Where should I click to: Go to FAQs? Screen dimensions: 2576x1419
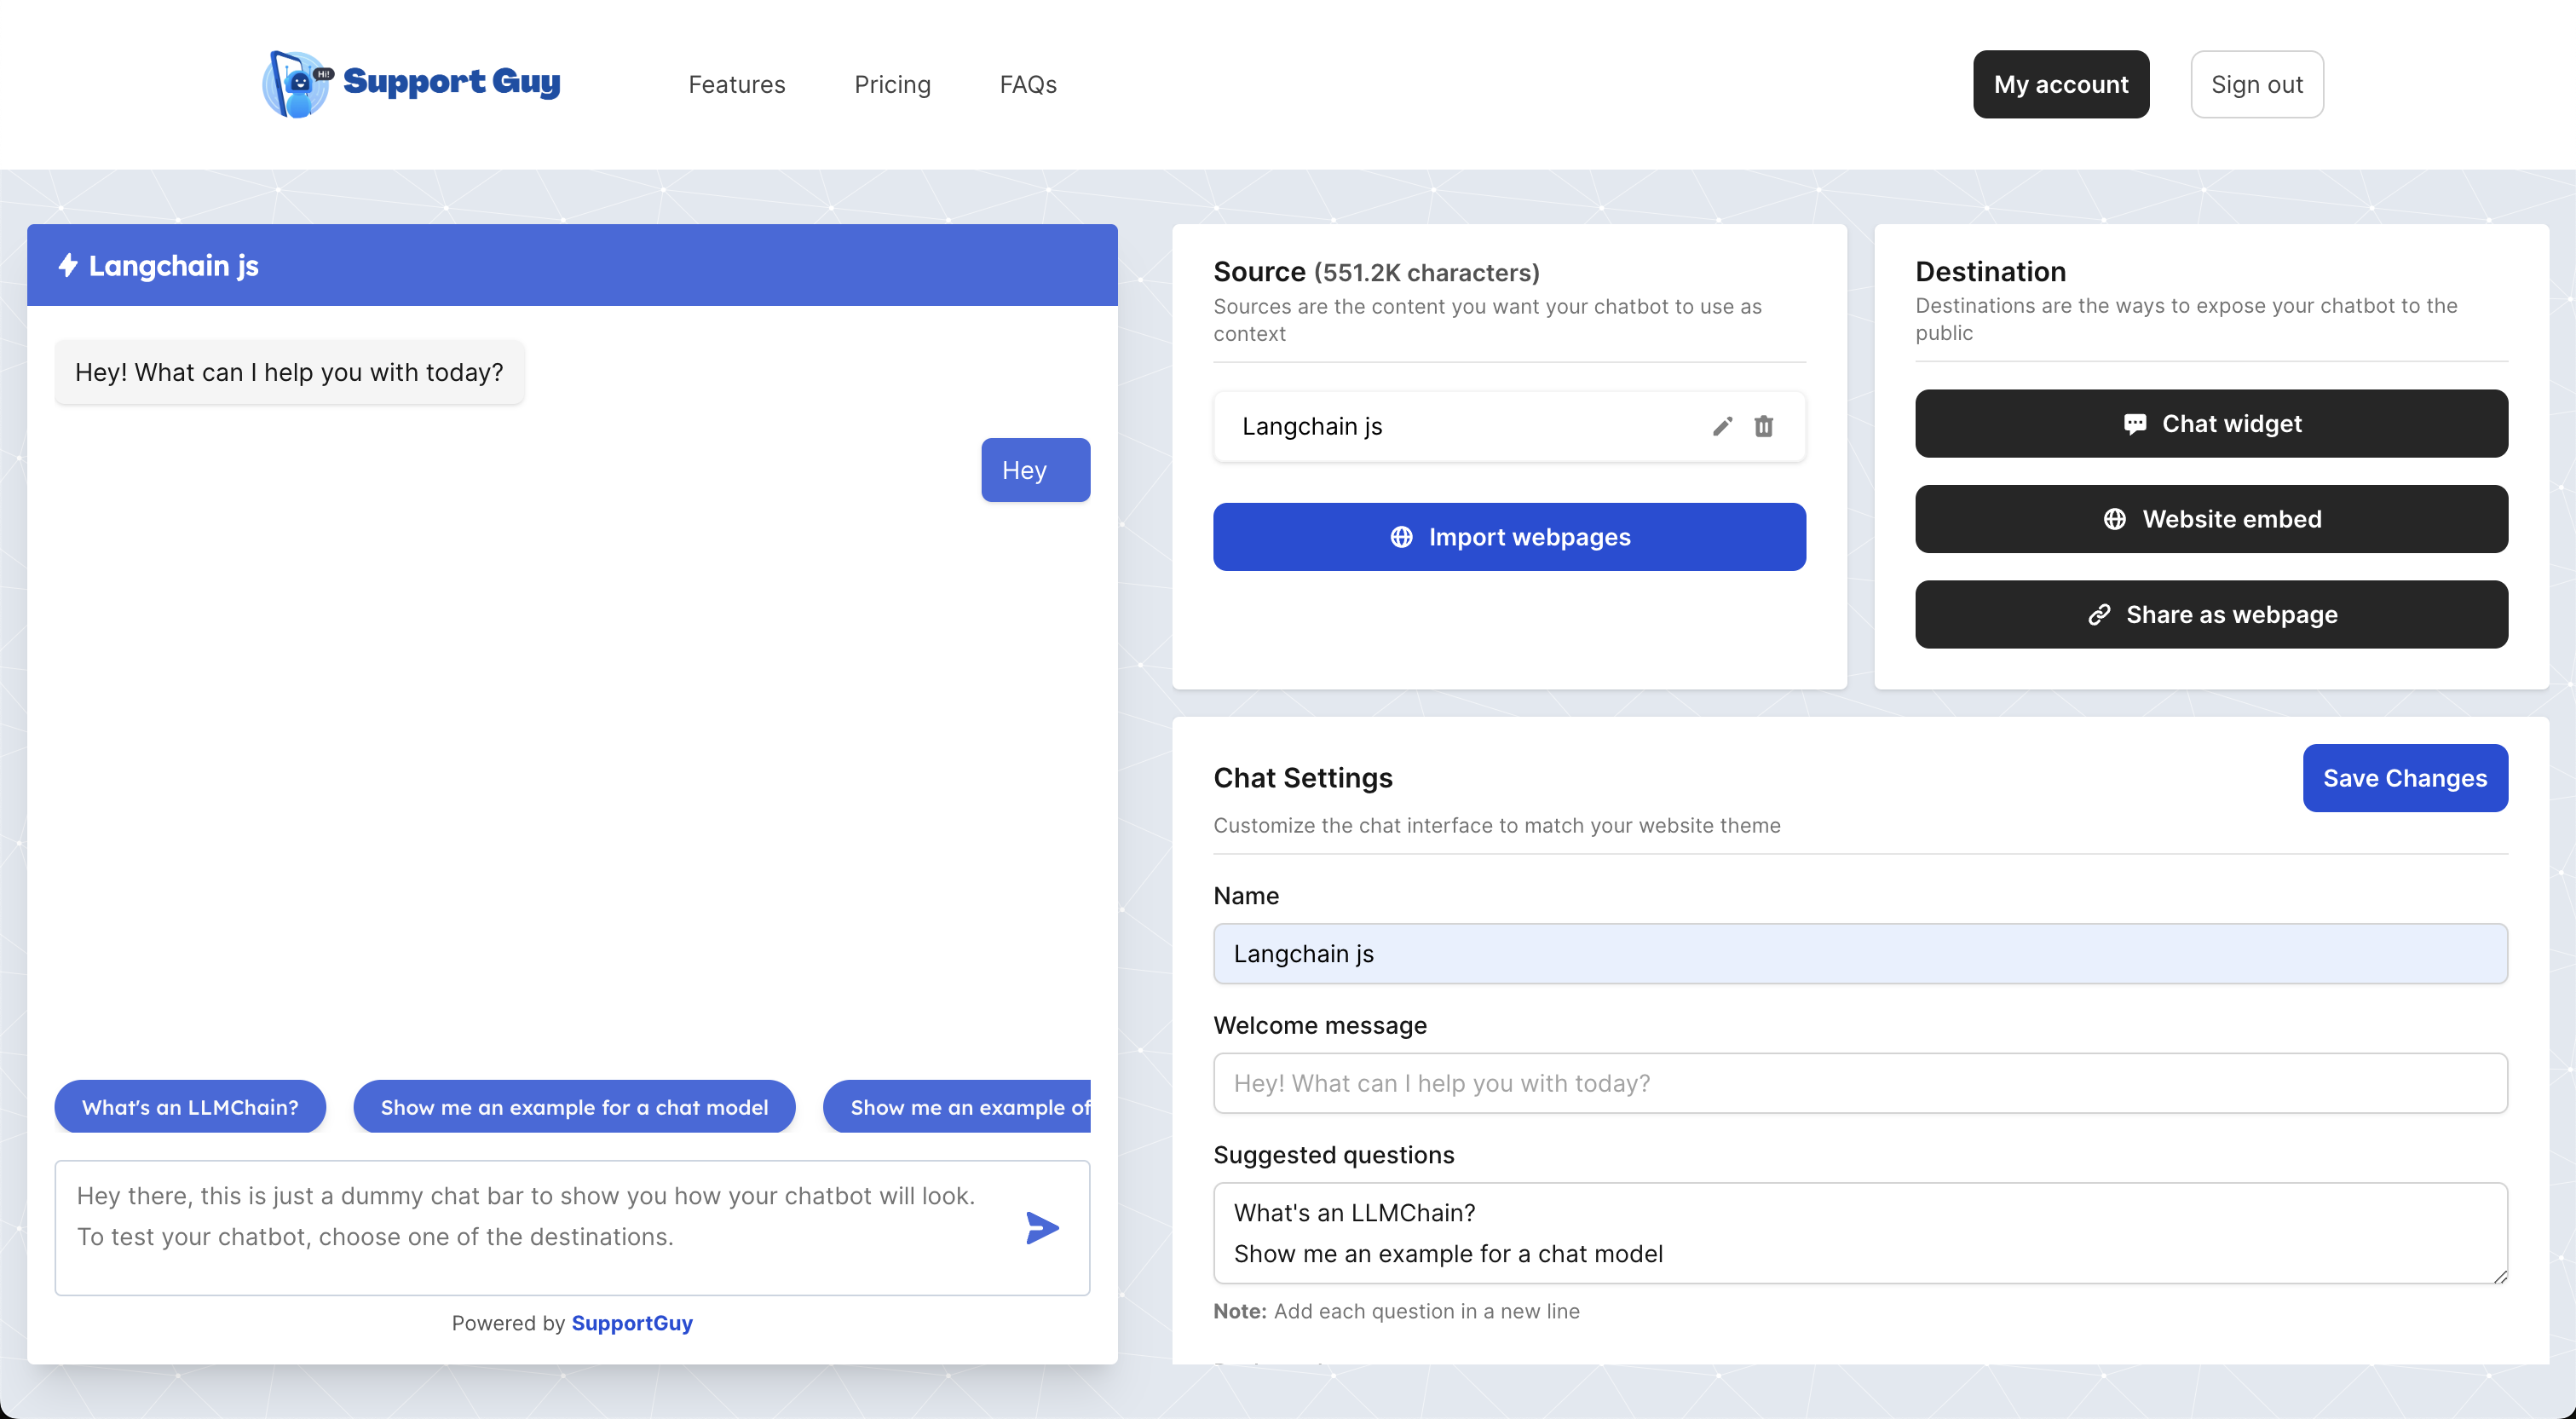[1028, 84]
